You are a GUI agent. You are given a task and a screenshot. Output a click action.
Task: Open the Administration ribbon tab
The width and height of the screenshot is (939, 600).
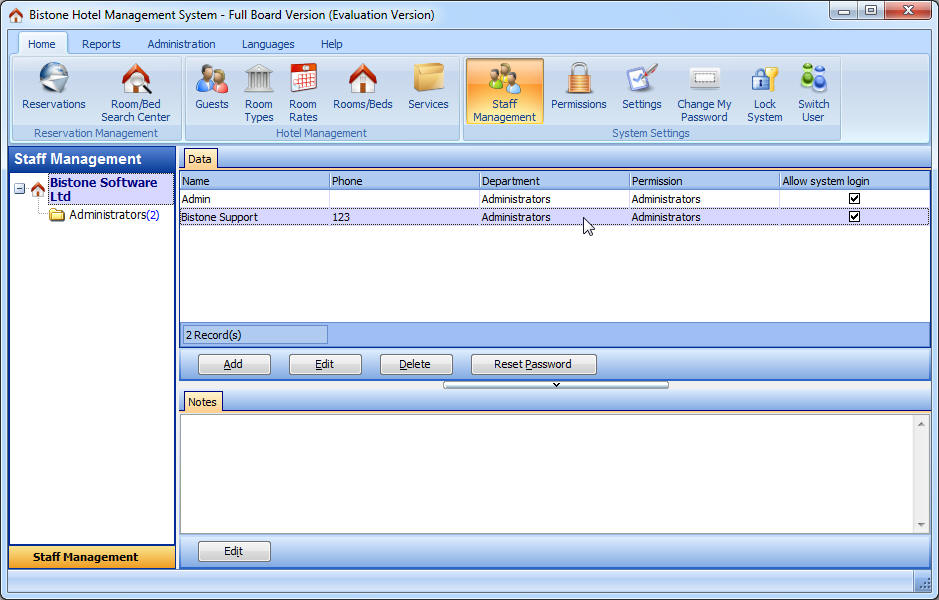(181, 44)
